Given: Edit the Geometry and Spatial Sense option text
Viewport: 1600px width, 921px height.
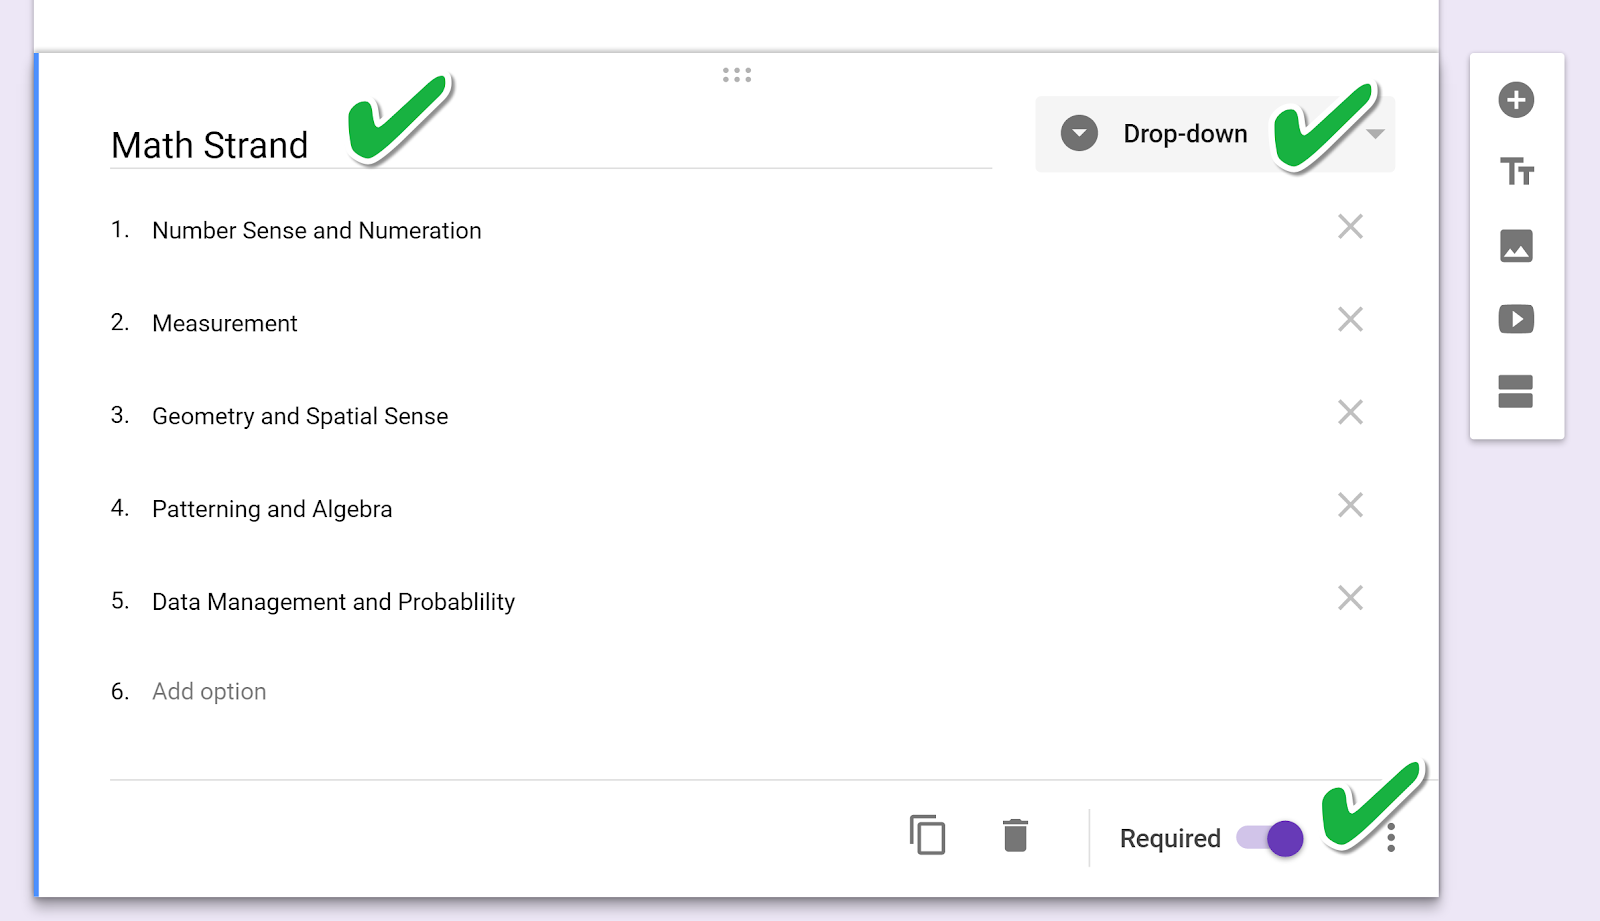Looking at the screenshot, I should click(300, 416).
